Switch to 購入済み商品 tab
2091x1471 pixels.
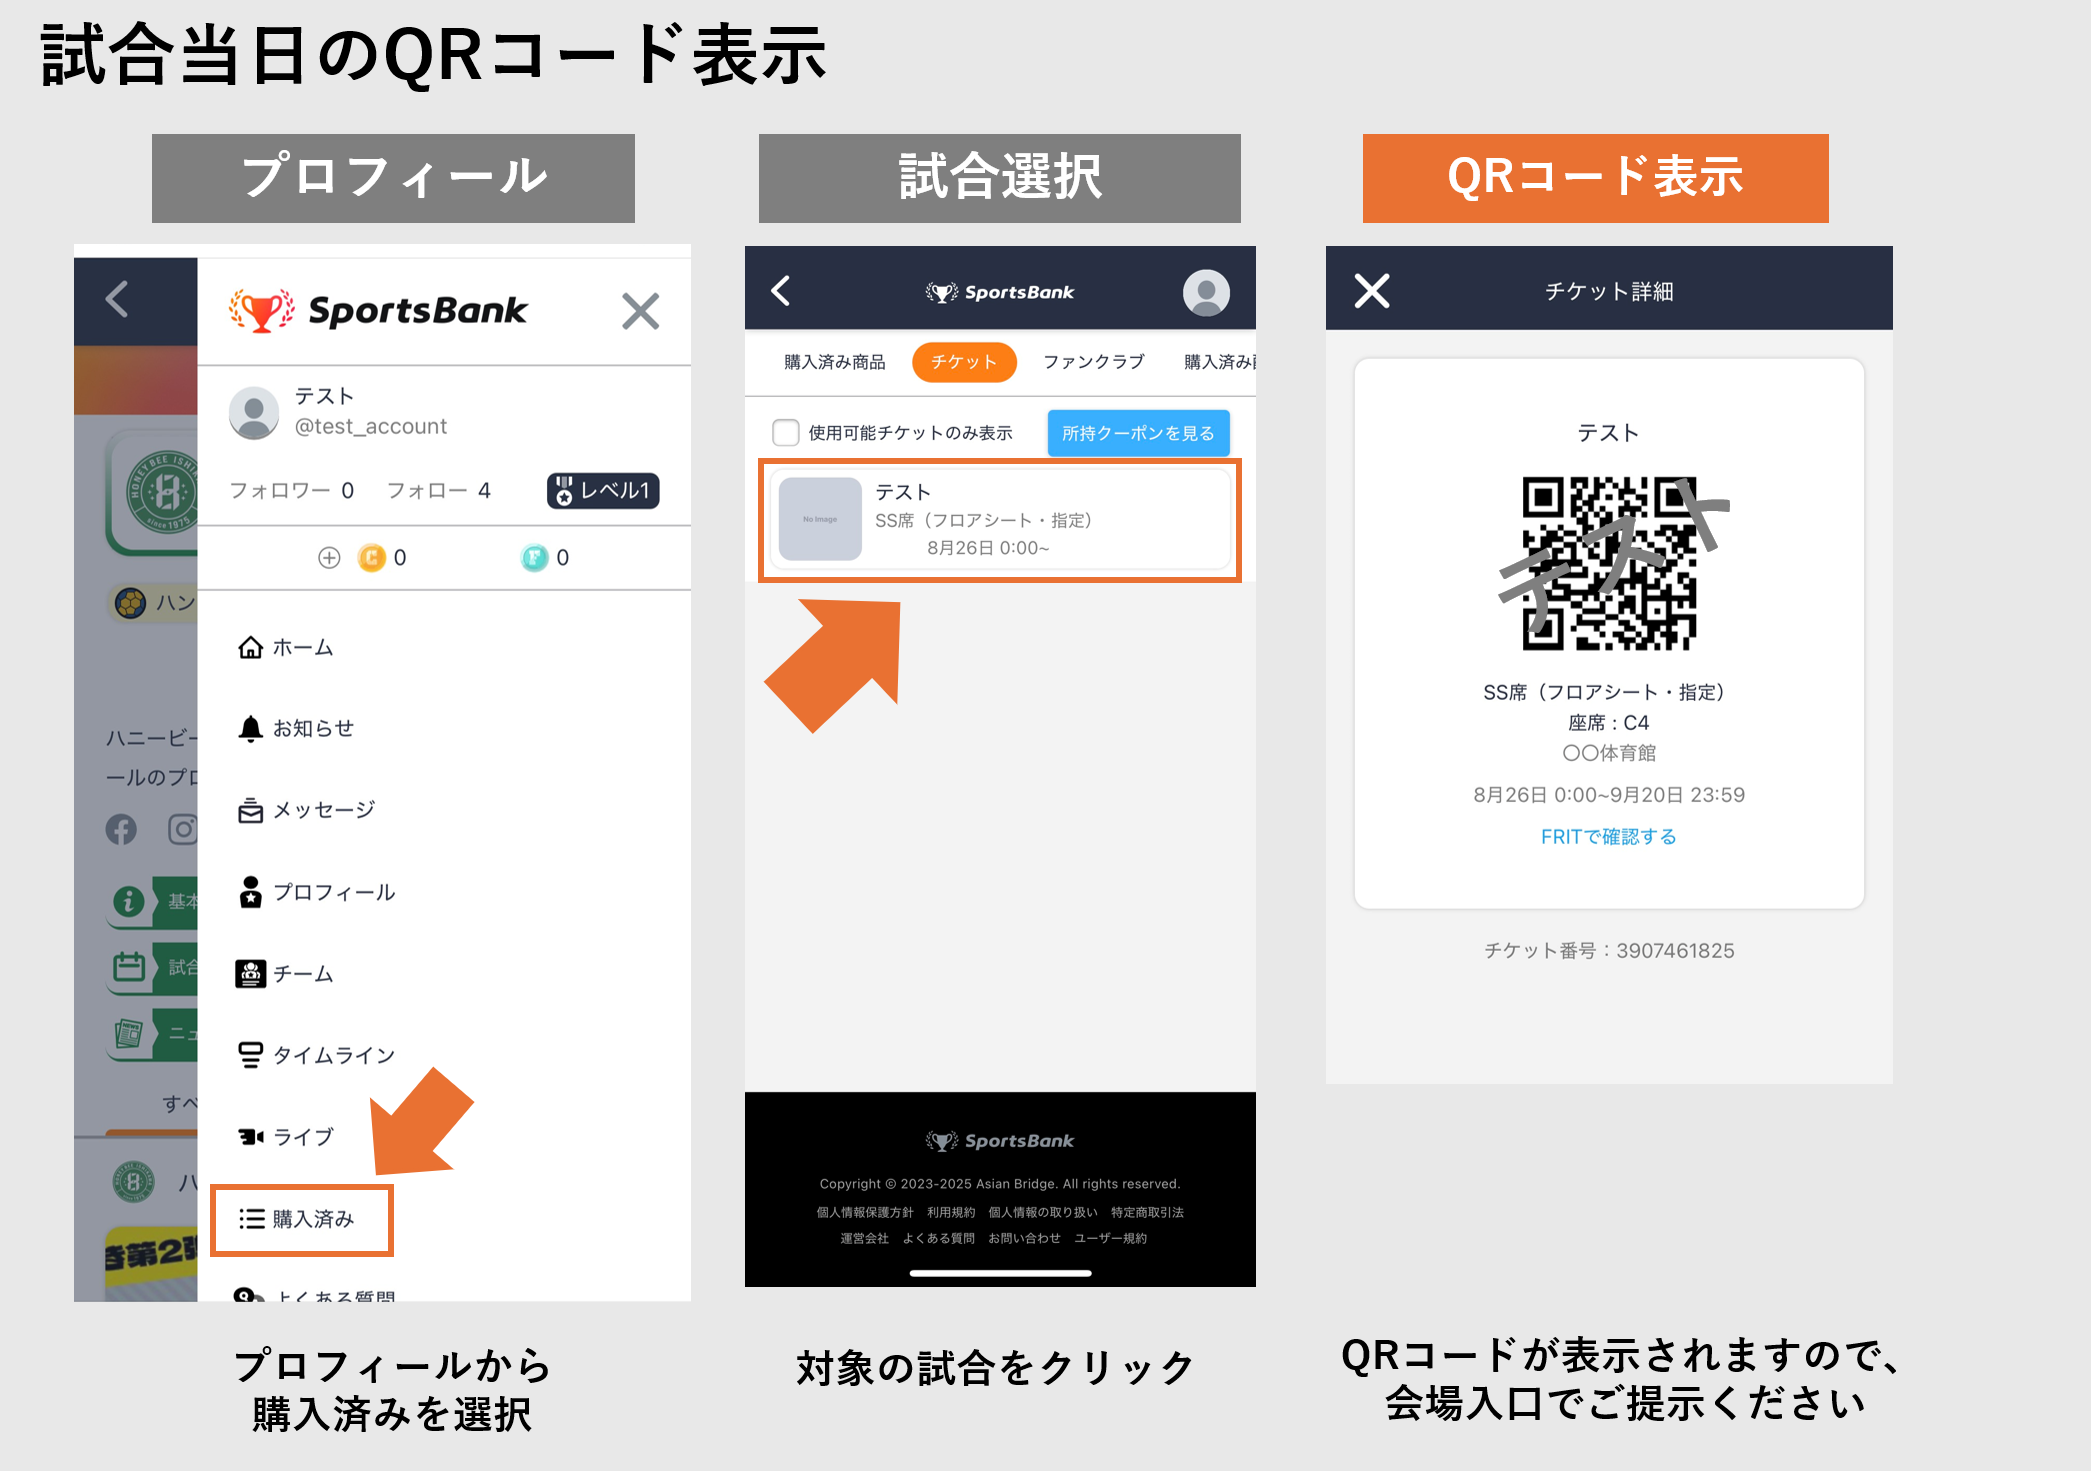point(835,362)
